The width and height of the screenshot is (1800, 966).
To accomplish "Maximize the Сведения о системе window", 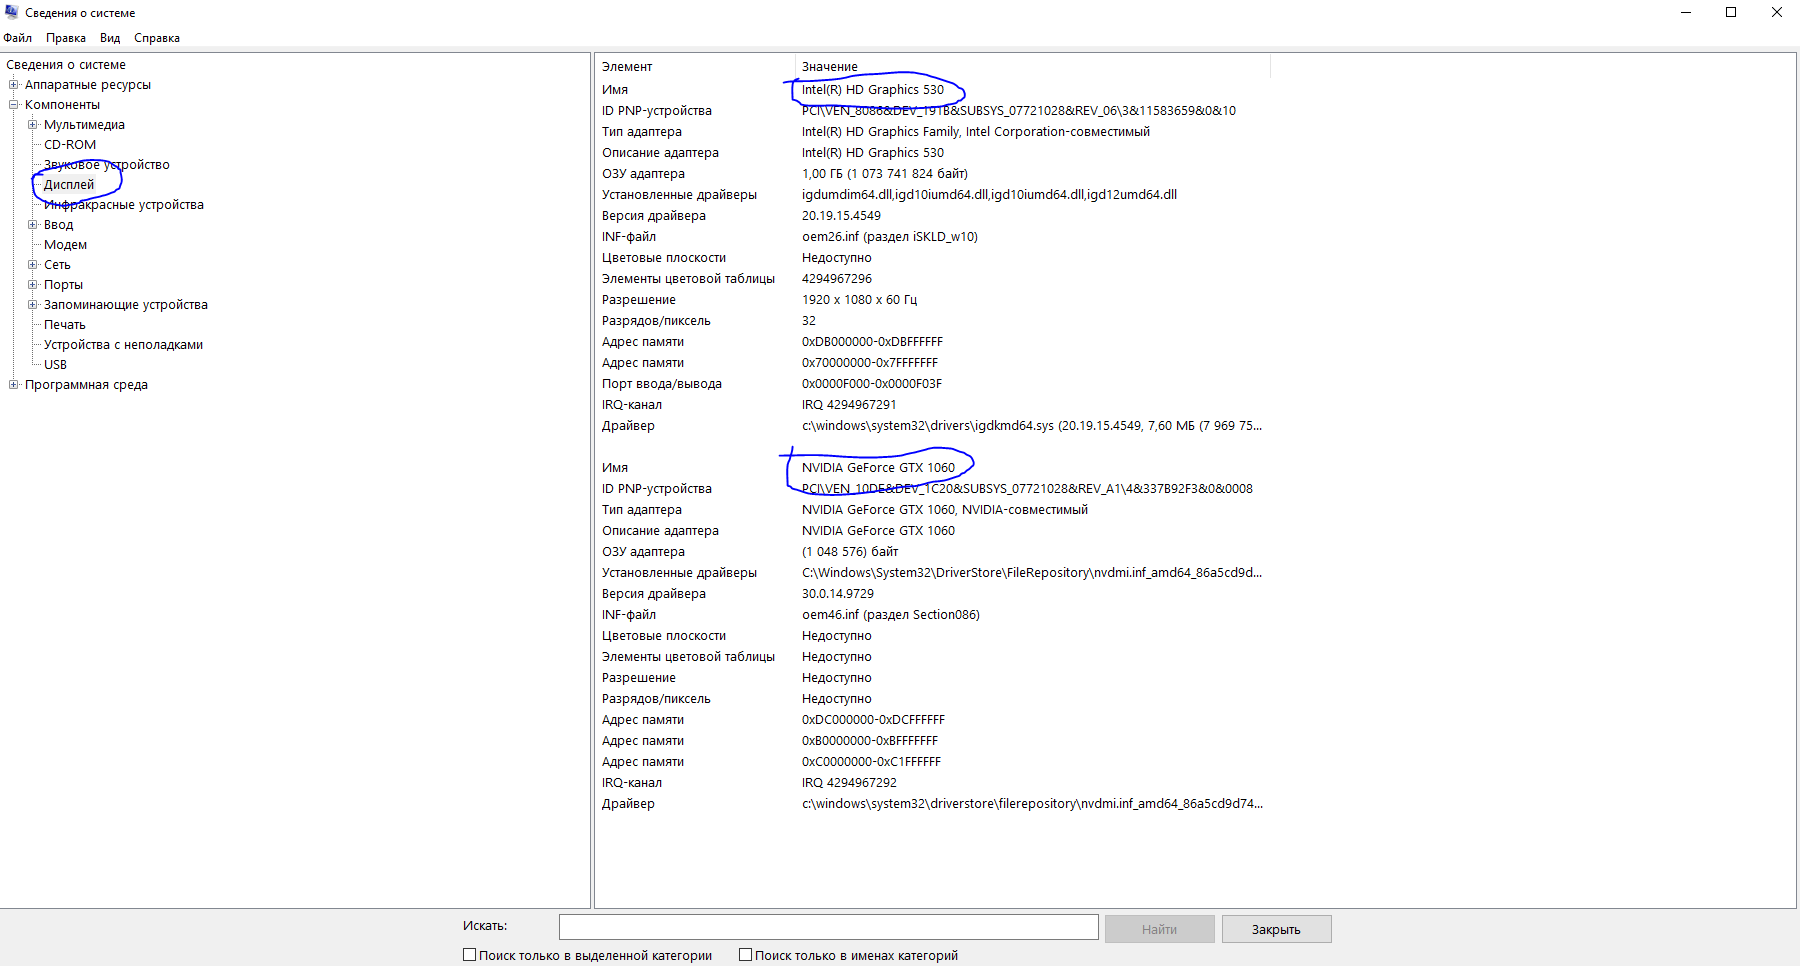I will (1731, 13).
